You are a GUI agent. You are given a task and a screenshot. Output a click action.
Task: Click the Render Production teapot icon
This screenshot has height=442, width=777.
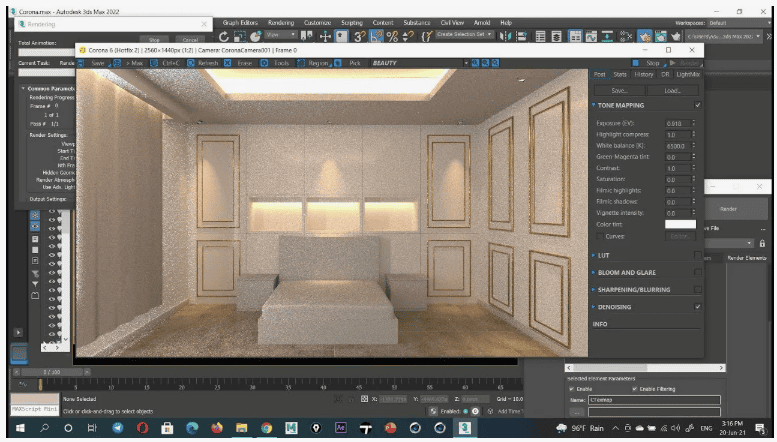point(676,36)
